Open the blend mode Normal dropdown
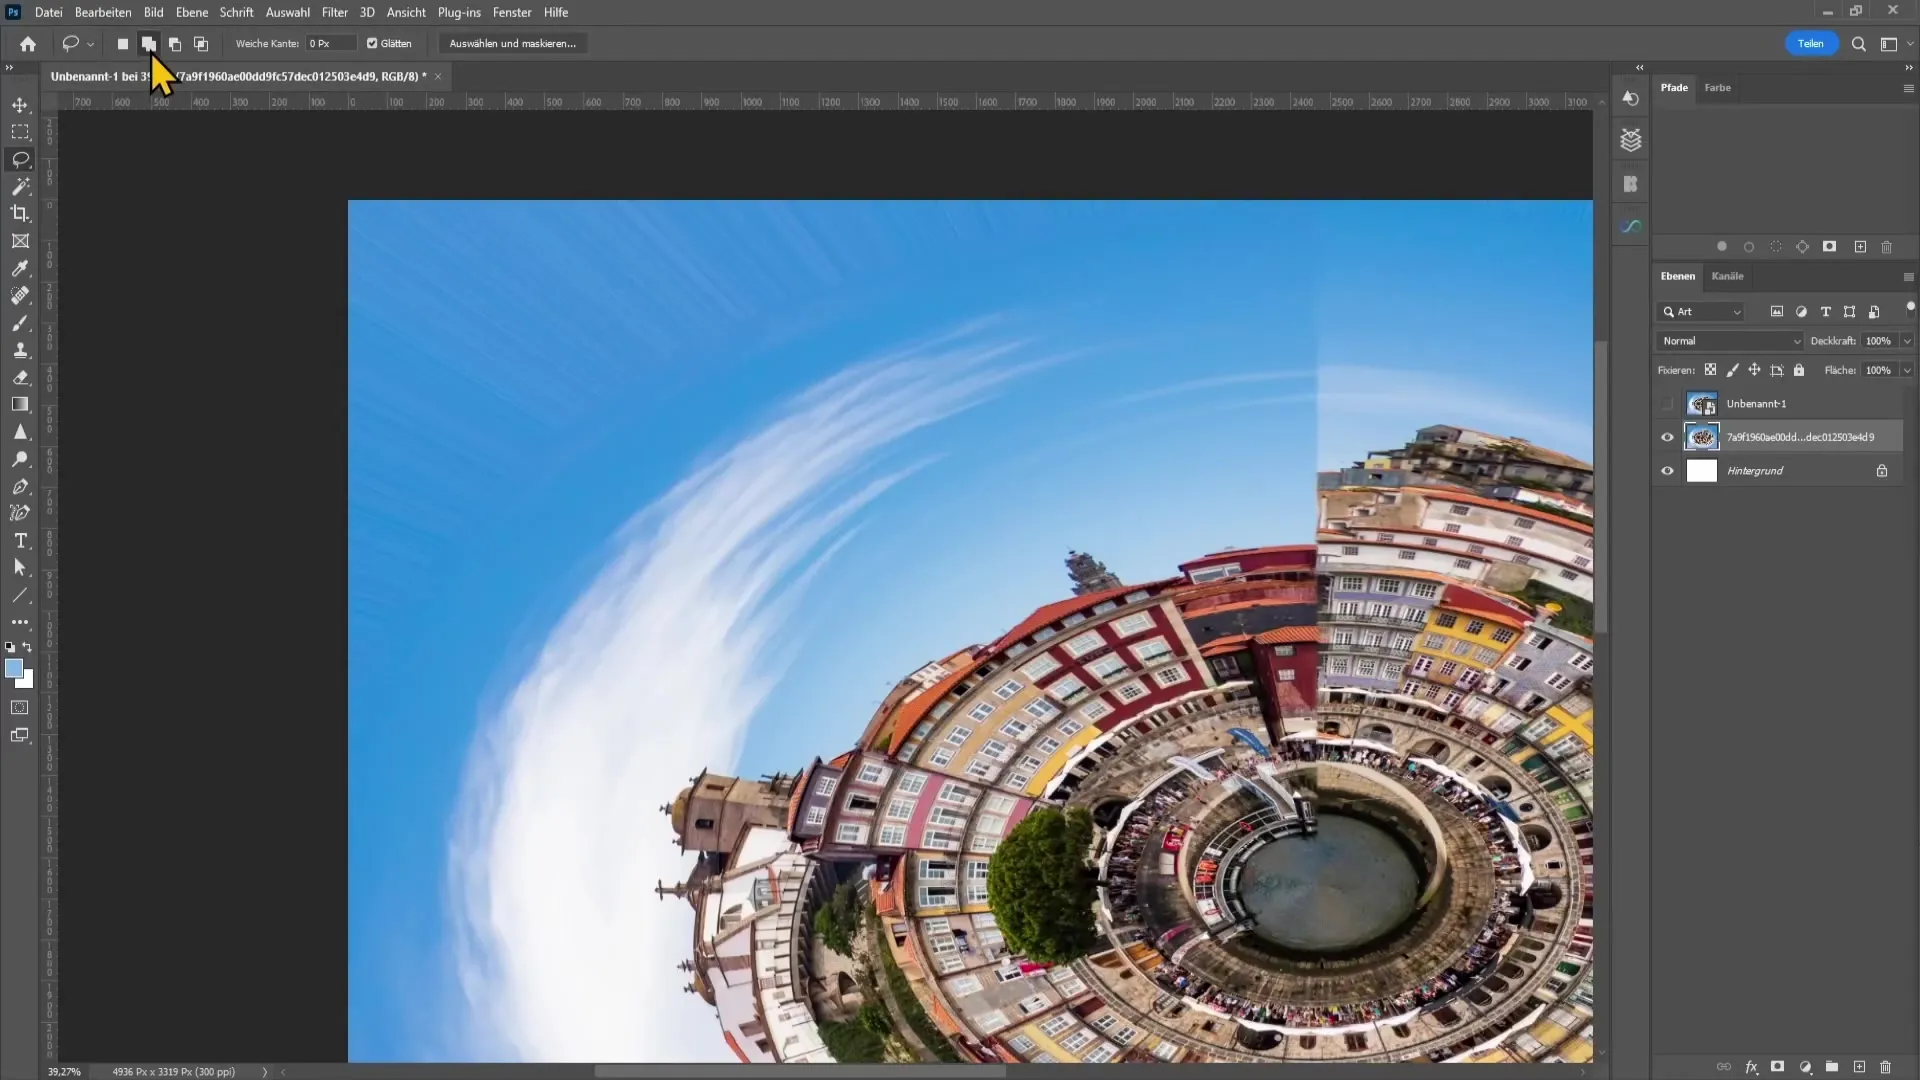The height and width of the screenshot is (1080, 1920). (x=1729, y=341)
